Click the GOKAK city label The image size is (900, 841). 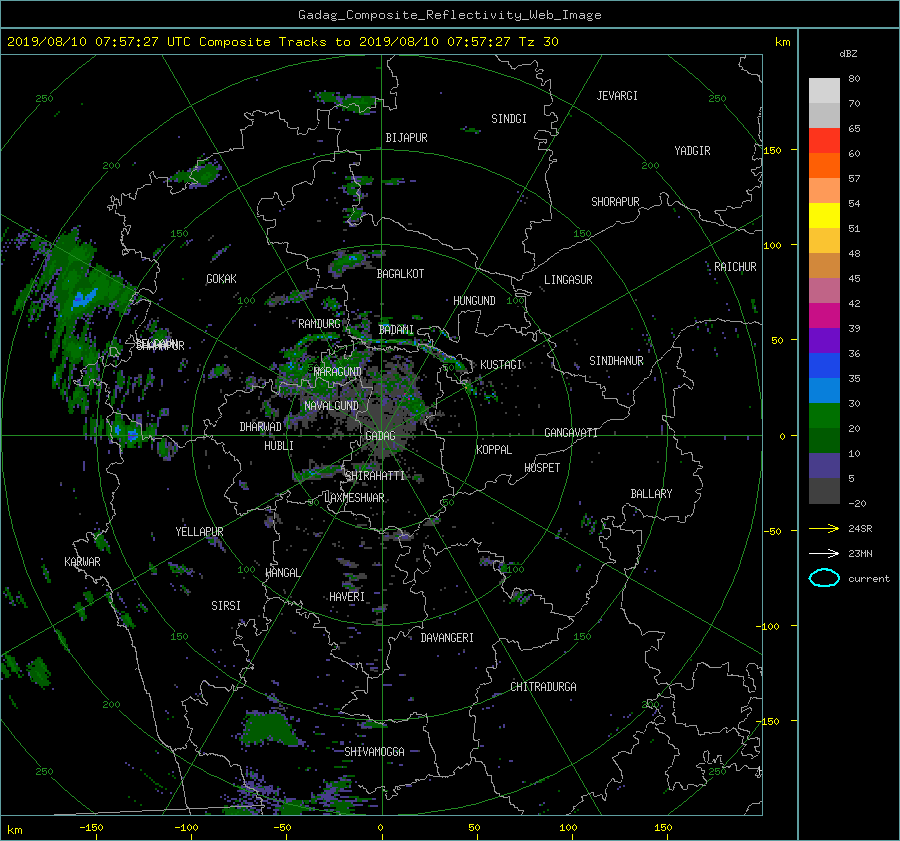click(221, 279)
